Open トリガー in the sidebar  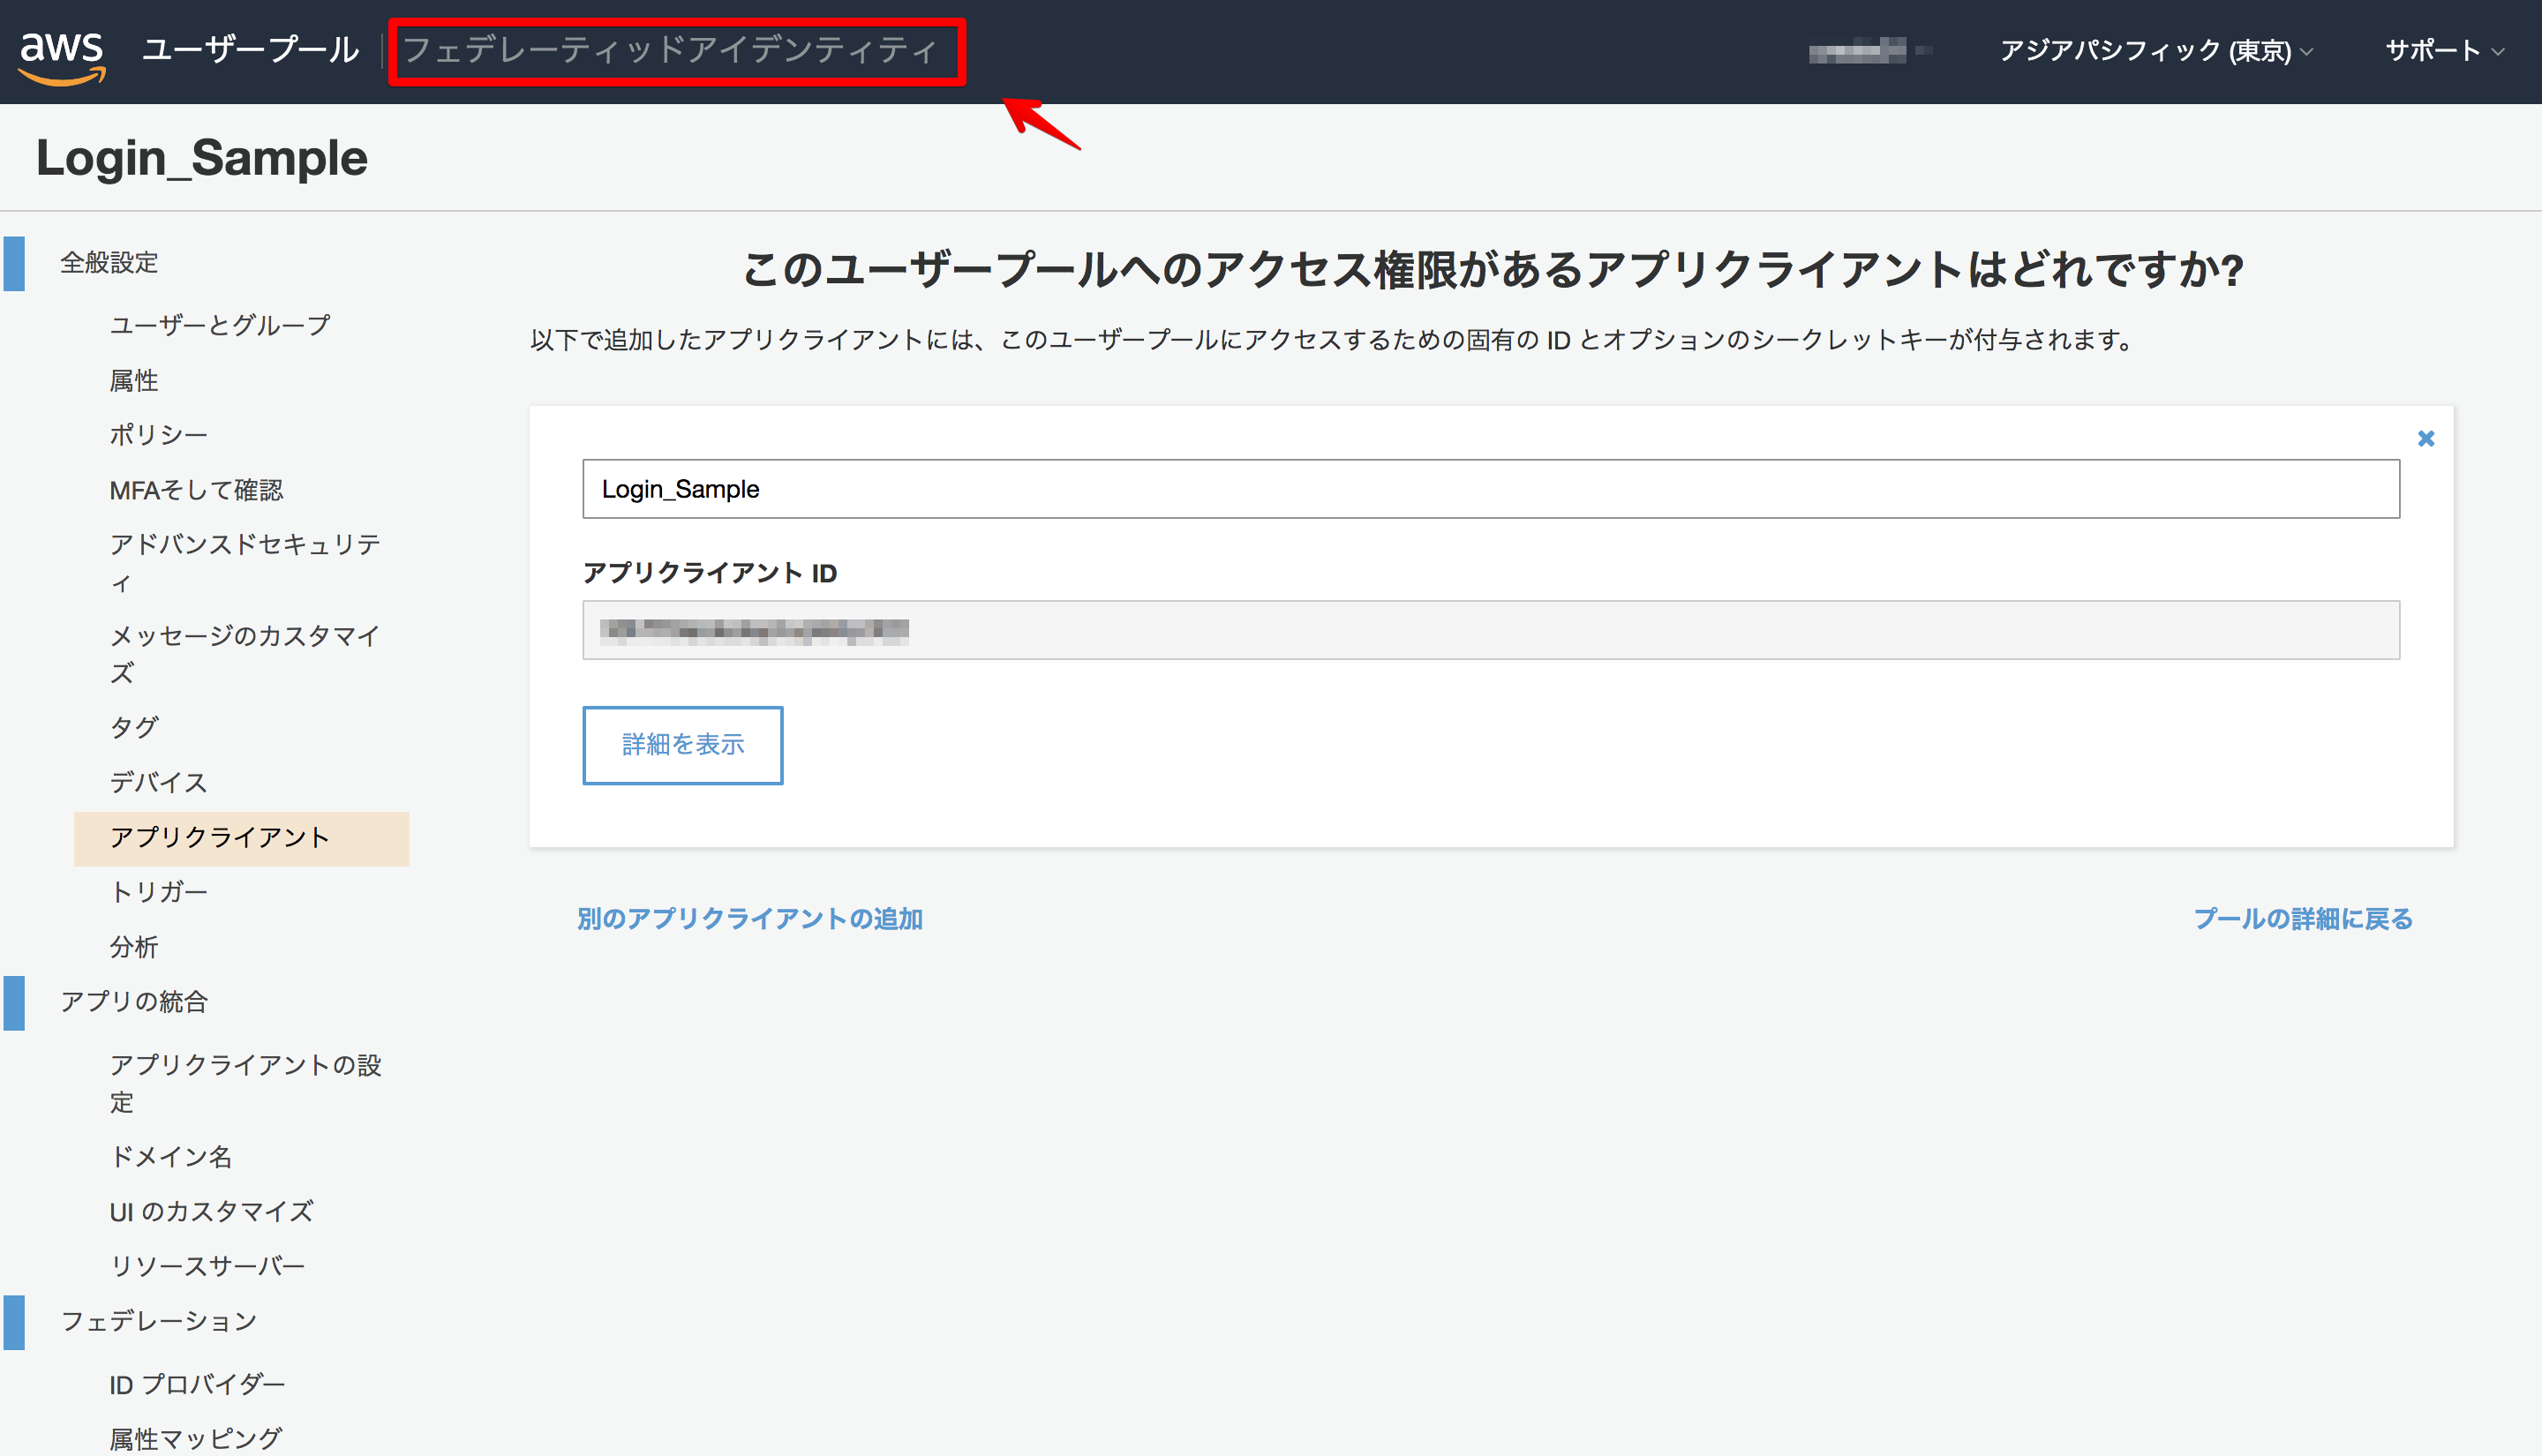[x=159, y=892]
